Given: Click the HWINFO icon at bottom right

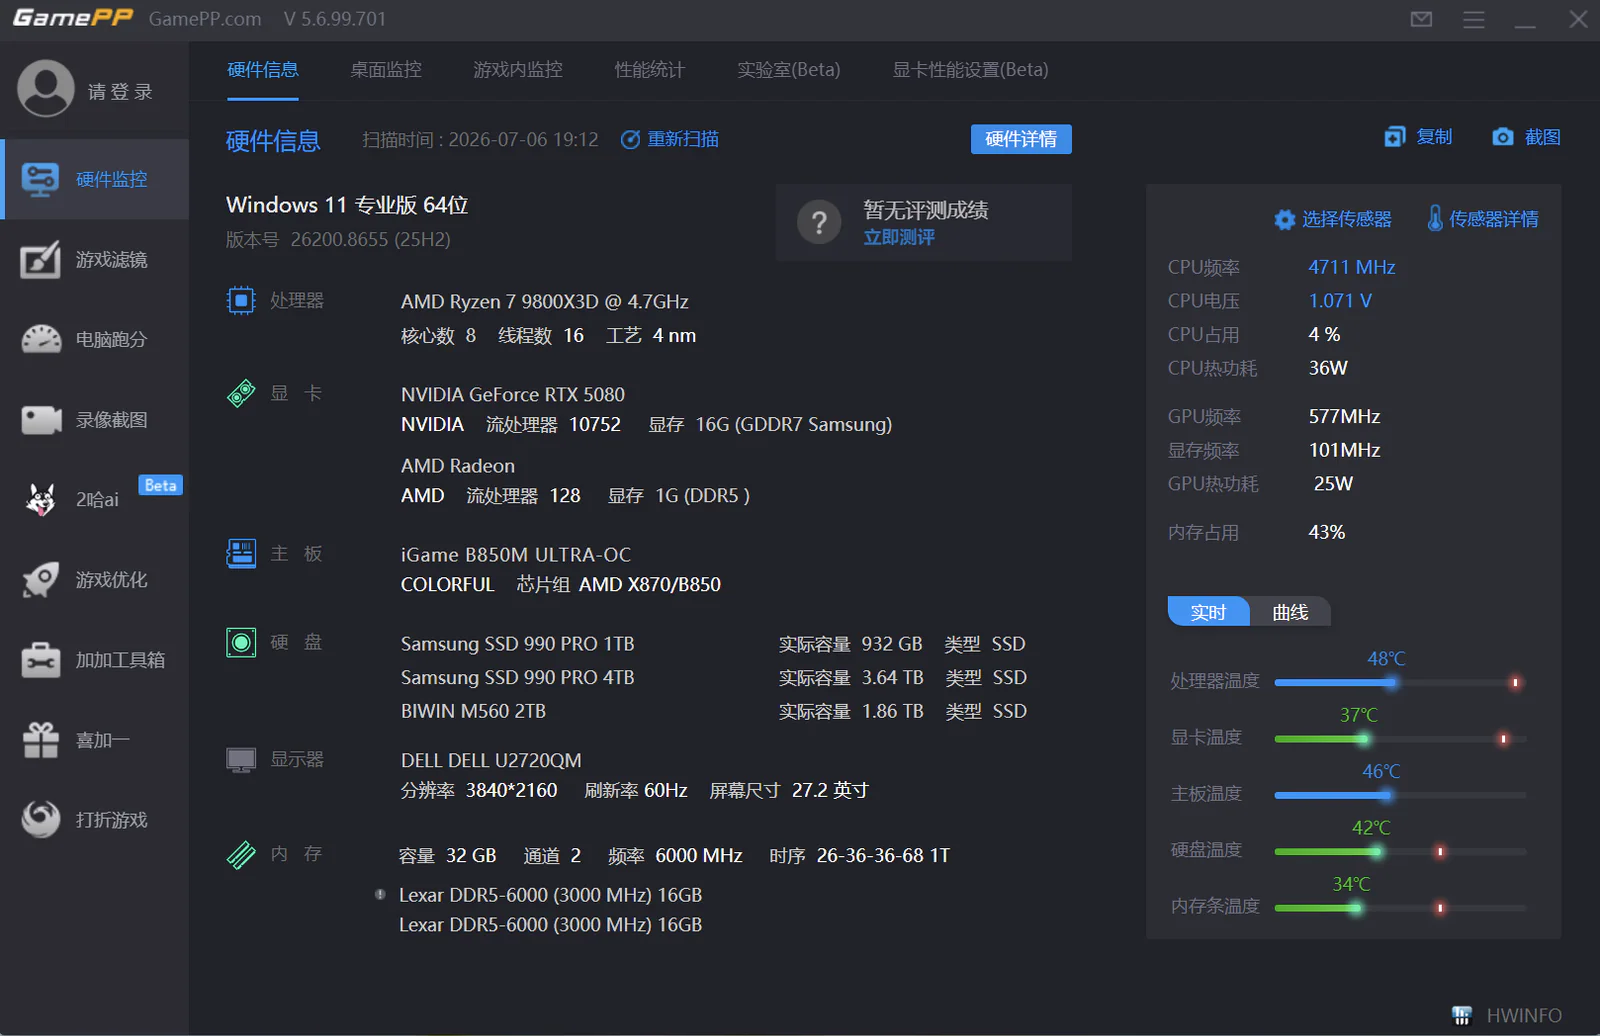Looking at the screenshot, I should (x=1462, y=1016).
